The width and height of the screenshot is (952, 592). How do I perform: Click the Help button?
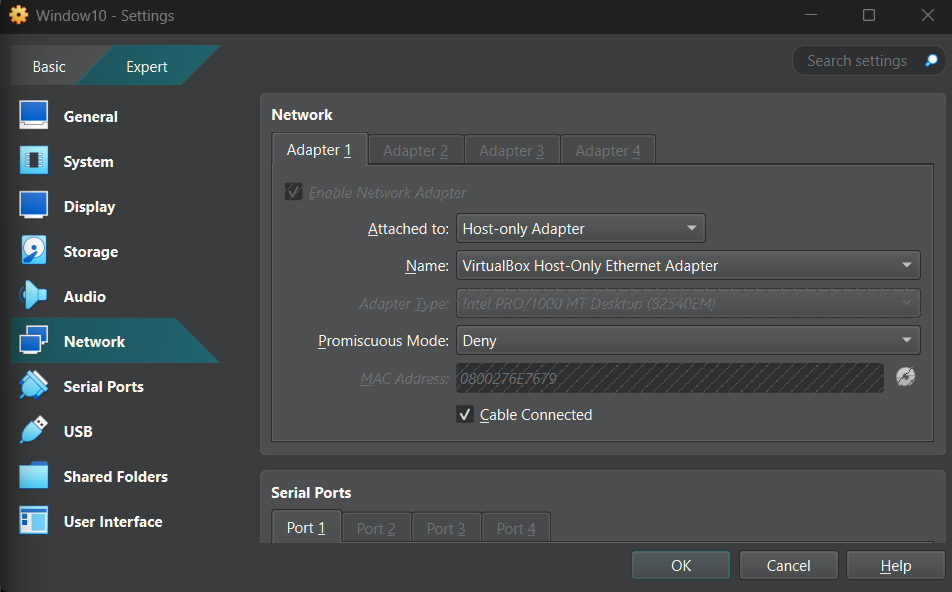tap(896, 565)
